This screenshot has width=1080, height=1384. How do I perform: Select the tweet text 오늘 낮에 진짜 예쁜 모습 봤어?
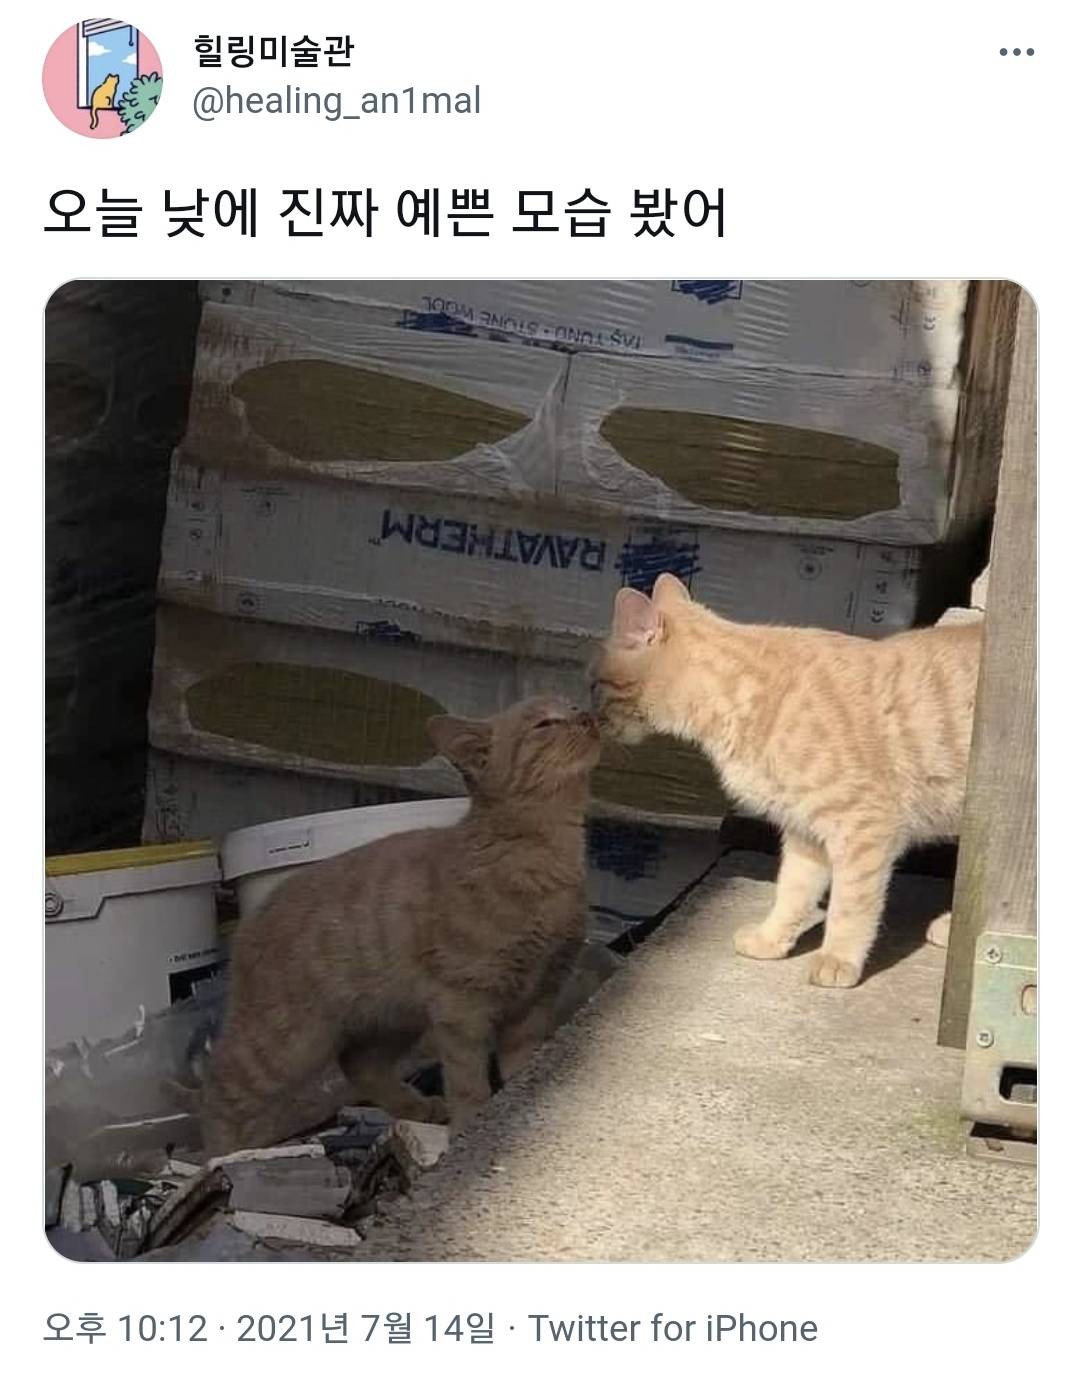pyautogui.click(x=385, y=213)
